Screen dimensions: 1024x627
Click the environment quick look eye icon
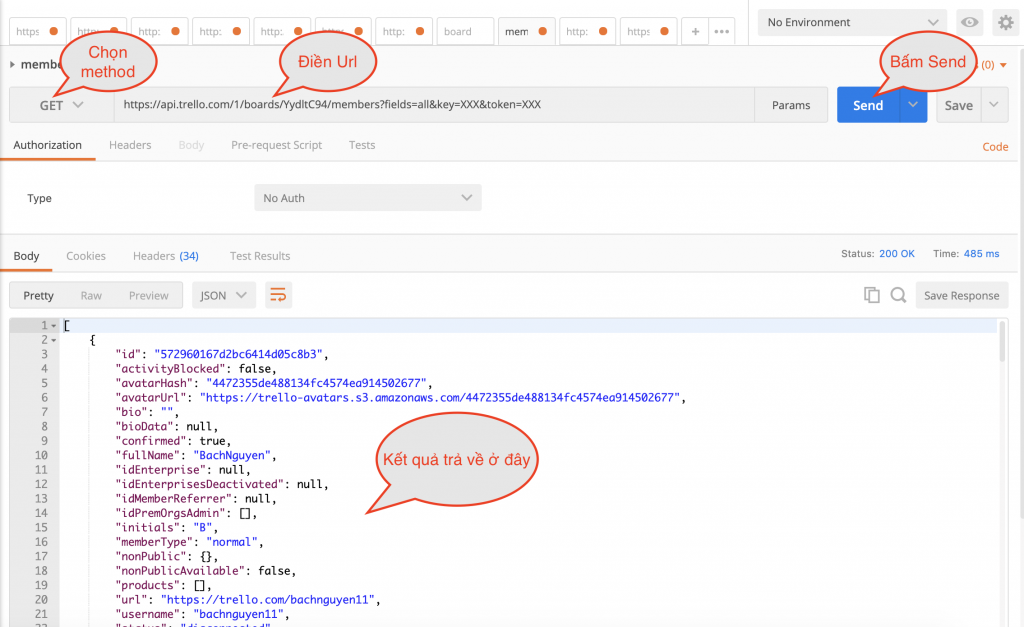[x=968, y=22]
